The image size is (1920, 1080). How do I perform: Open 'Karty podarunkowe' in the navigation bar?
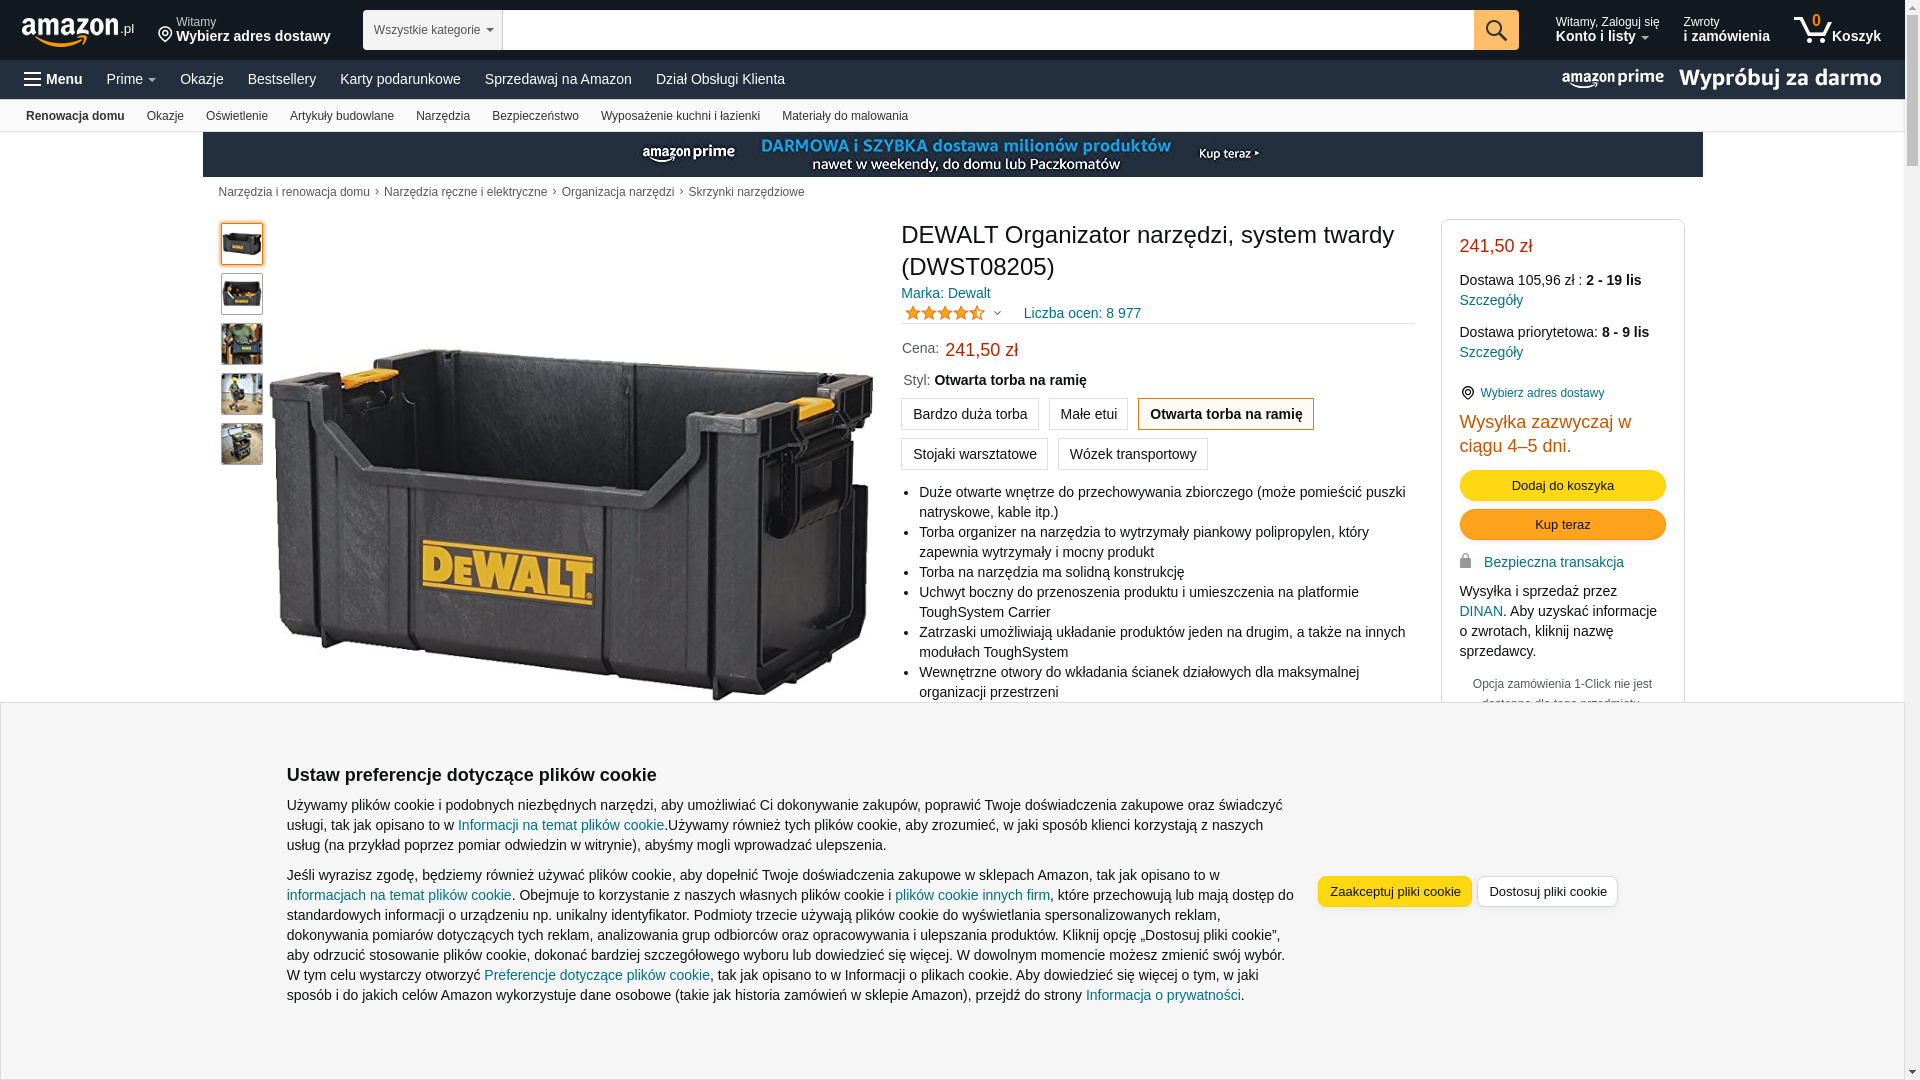[400, 79]
